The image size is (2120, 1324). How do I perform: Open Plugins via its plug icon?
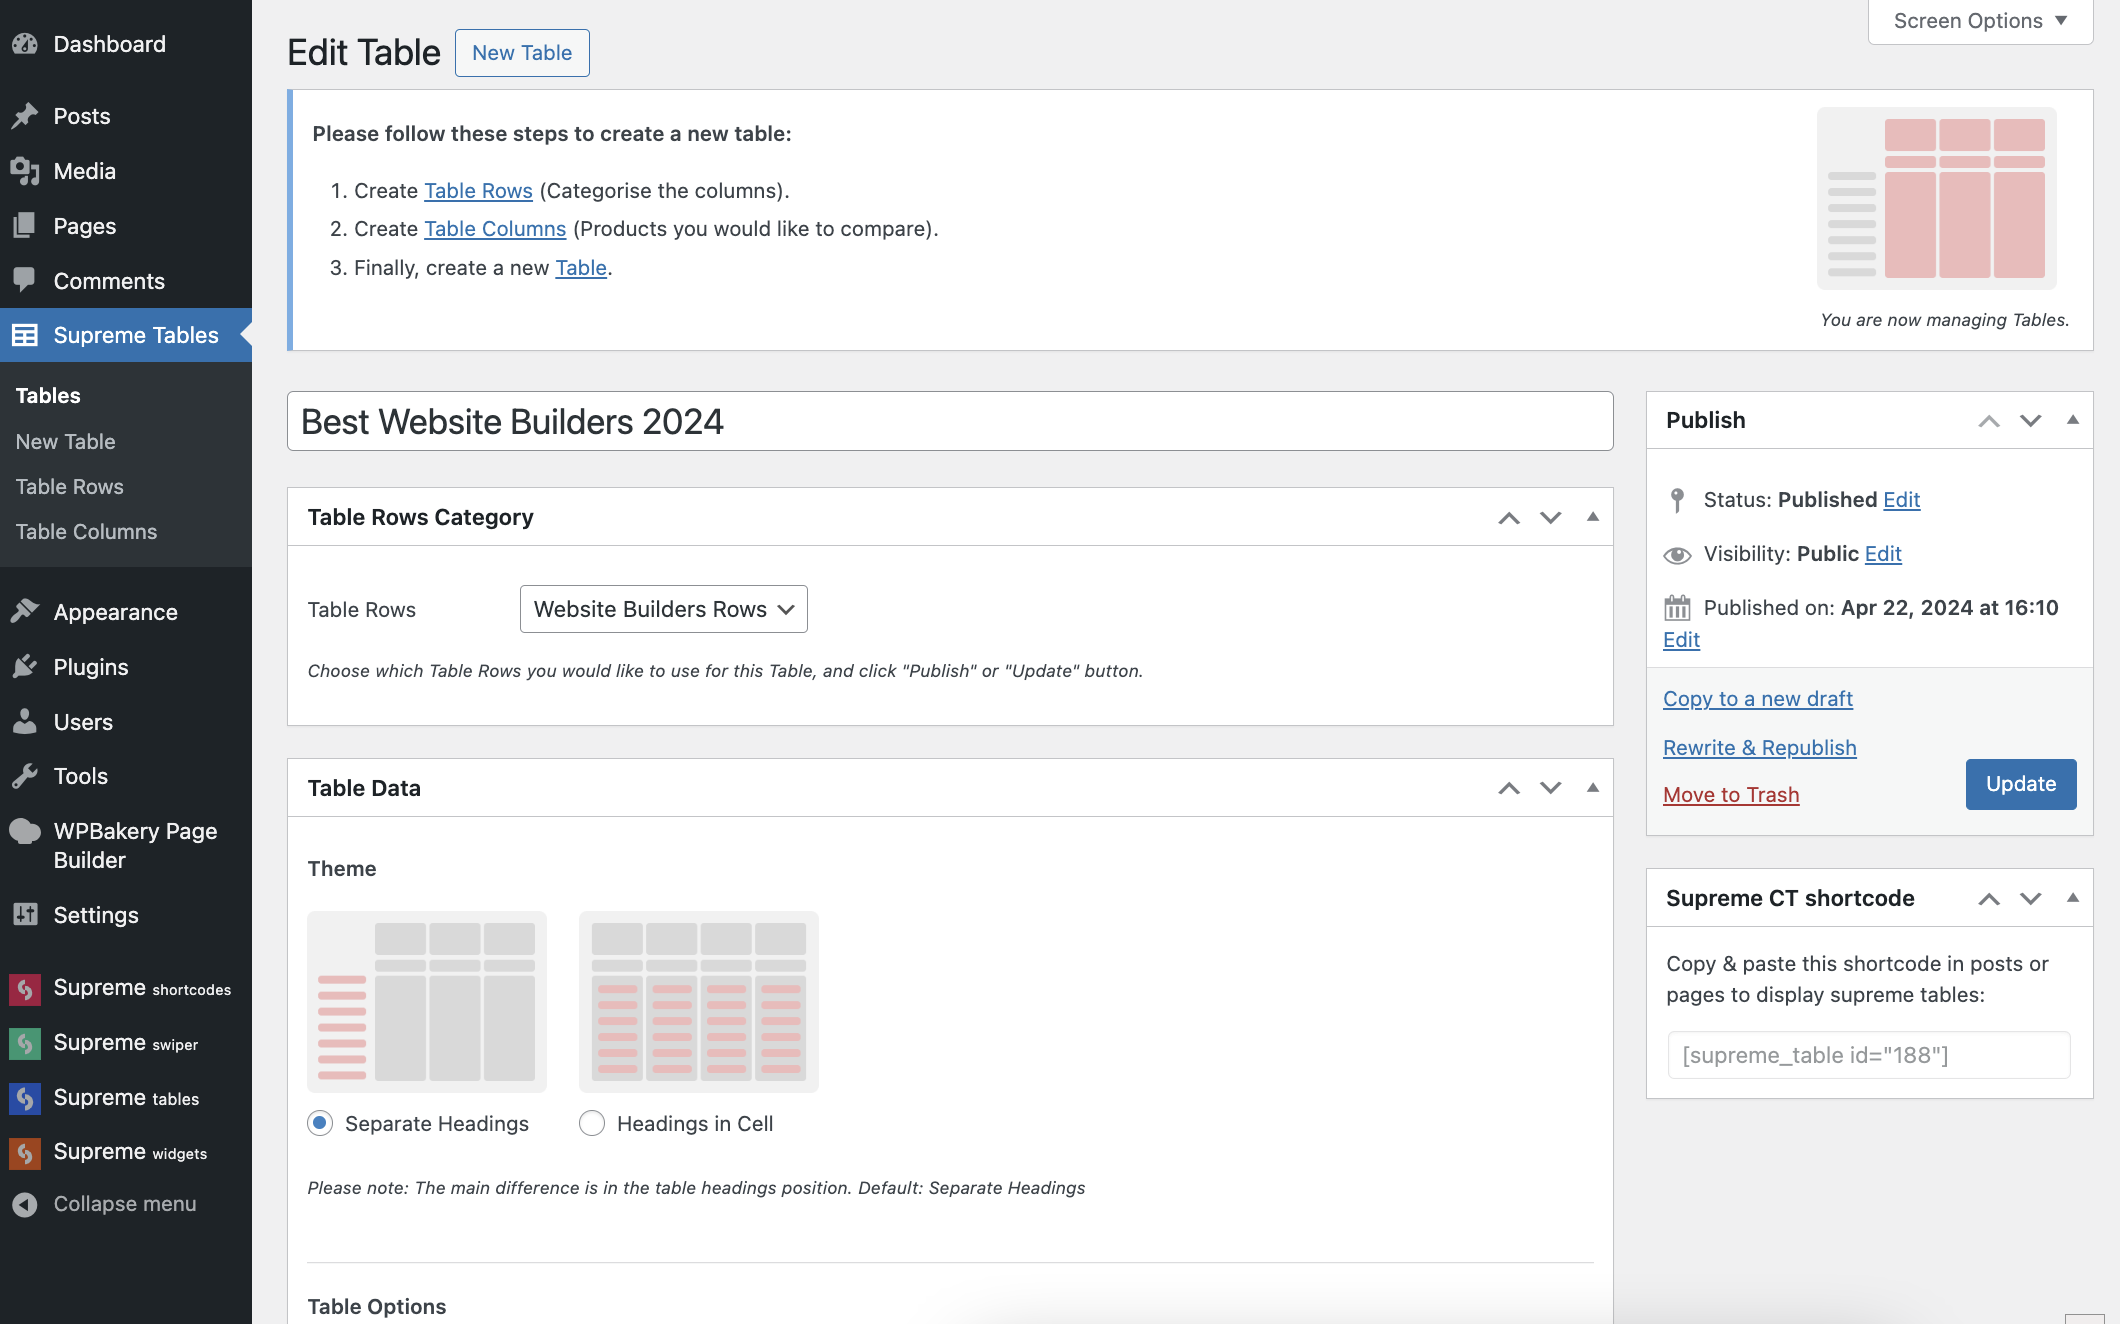(25, 667)
